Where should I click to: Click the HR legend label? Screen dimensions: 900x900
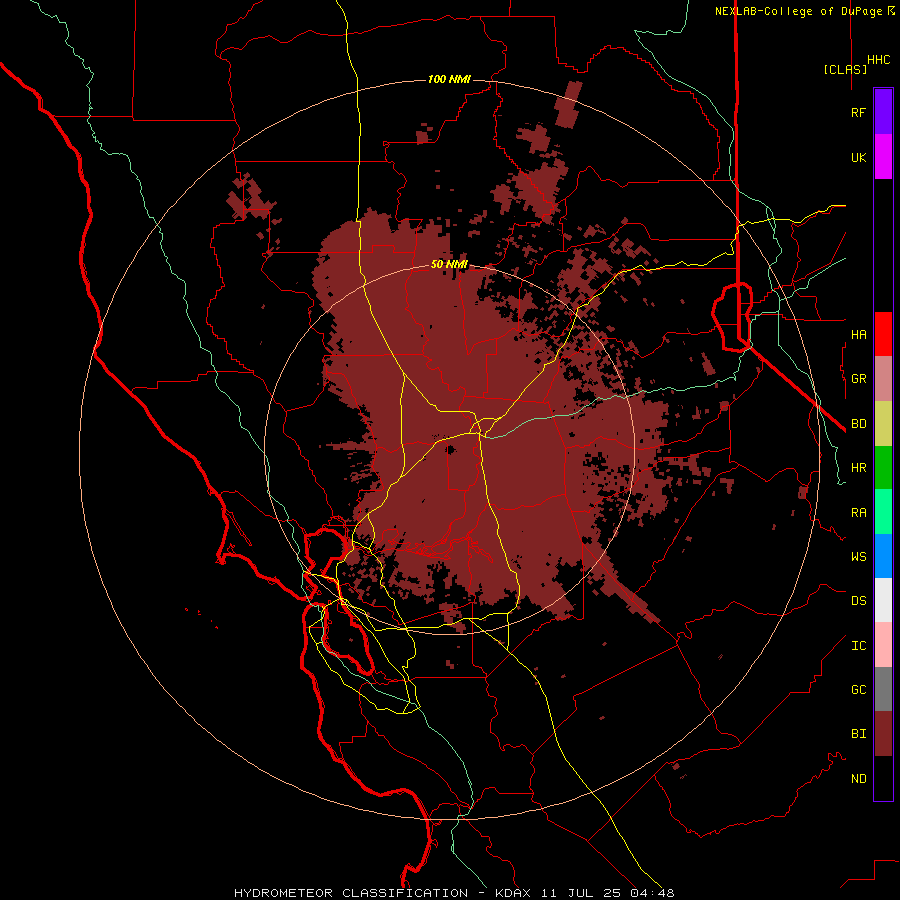pyautogui.click(x=858, y=468)
